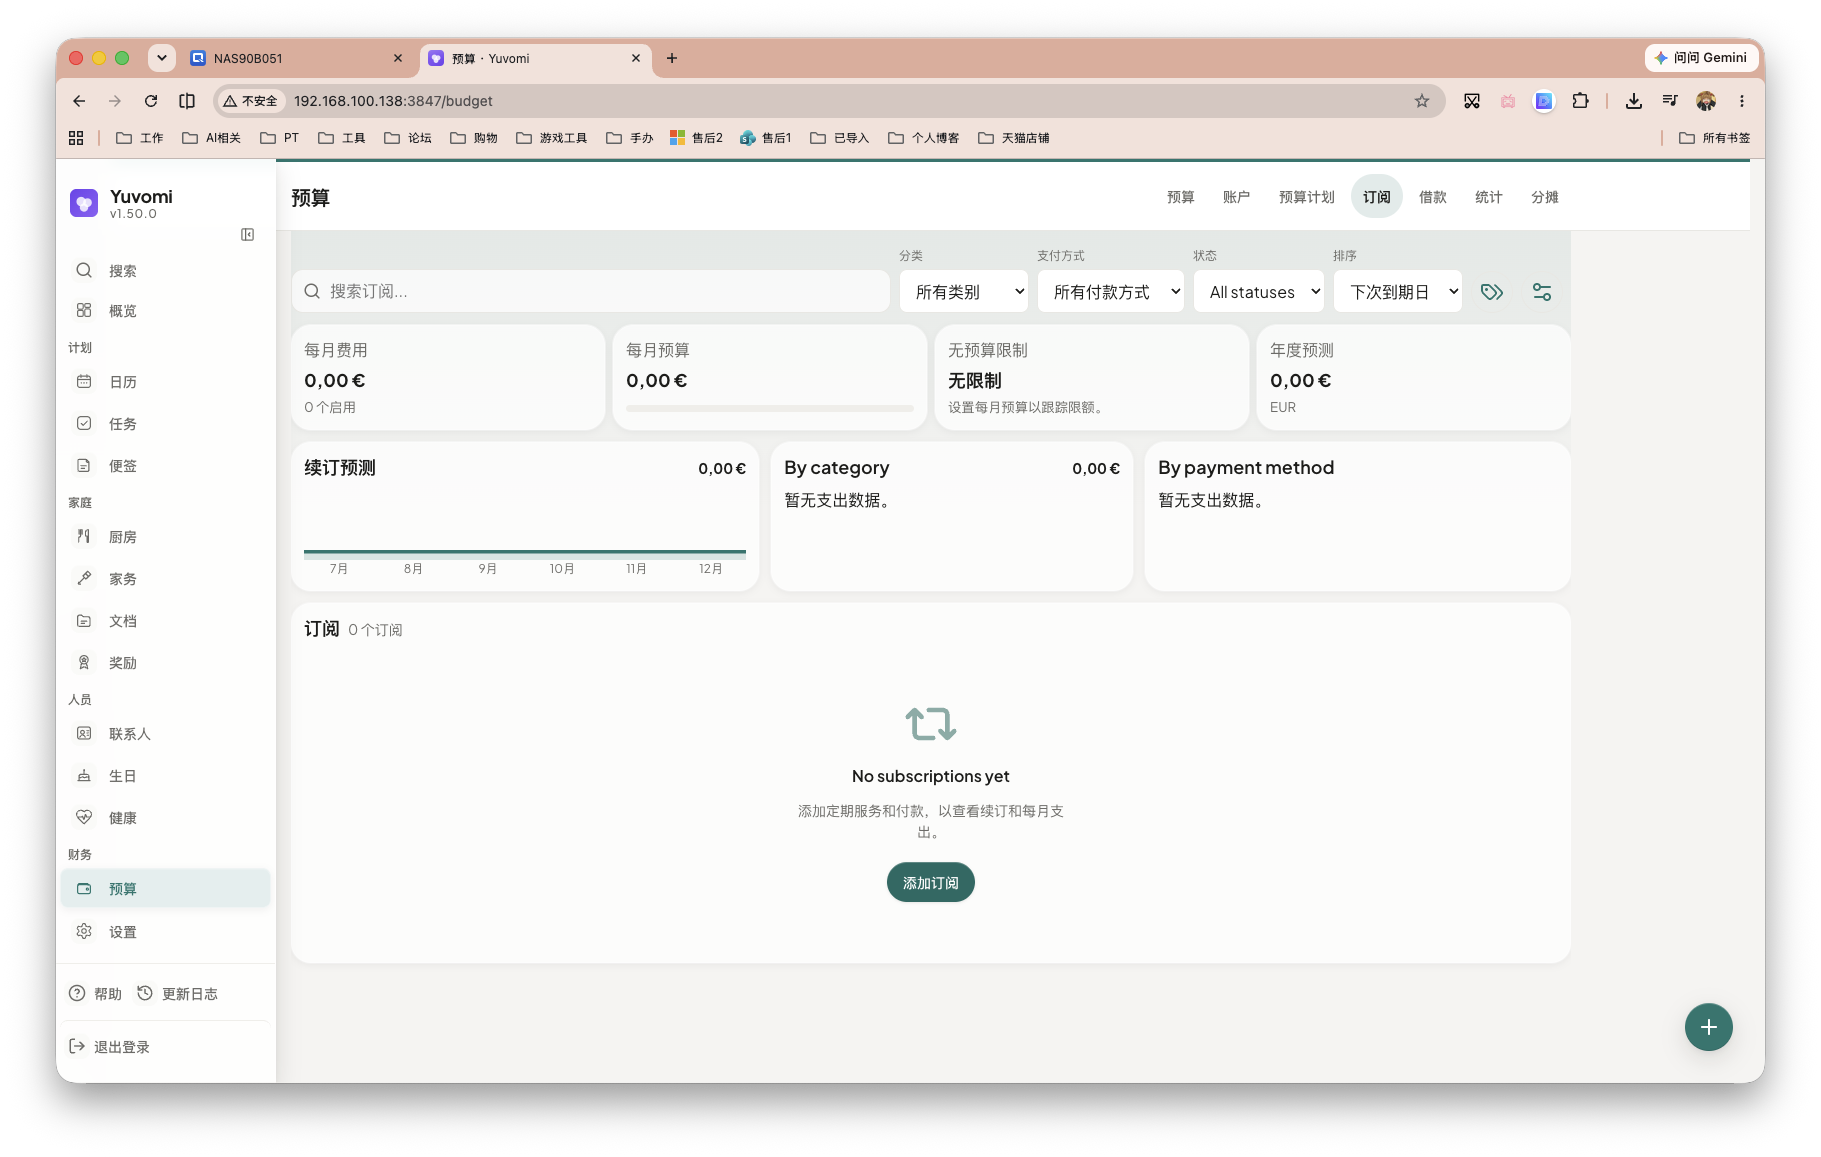Switch to the 借款 tab
Image resolution: width=1821 pixels, height=1157 pixels.
(1432, 197)
